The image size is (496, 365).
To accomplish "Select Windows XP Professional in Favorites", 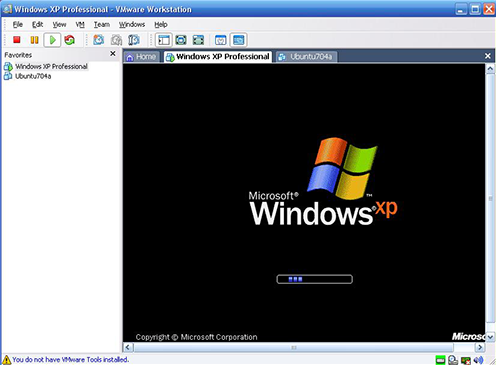I will coord(46,66).
